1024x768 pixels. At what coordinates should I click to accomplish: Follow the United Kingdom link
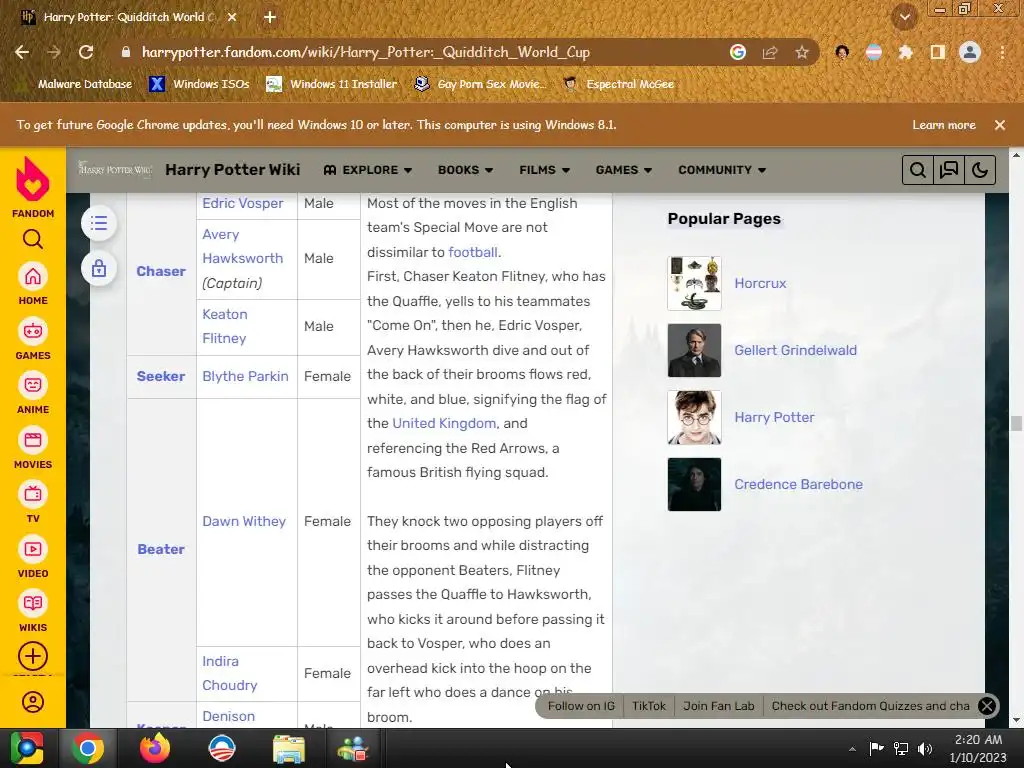pyautogui.click(x=444, y=423)
